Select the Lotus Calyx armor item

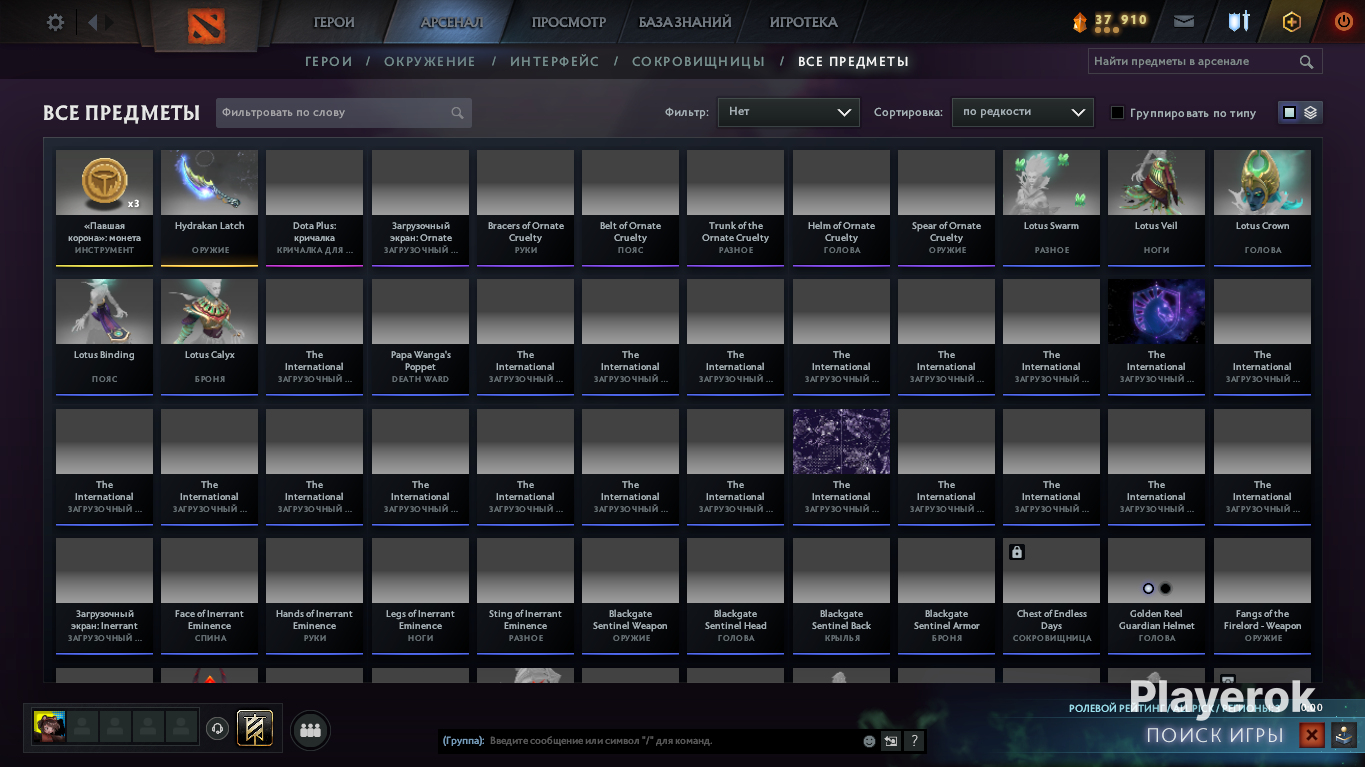(x=210, y=337)
